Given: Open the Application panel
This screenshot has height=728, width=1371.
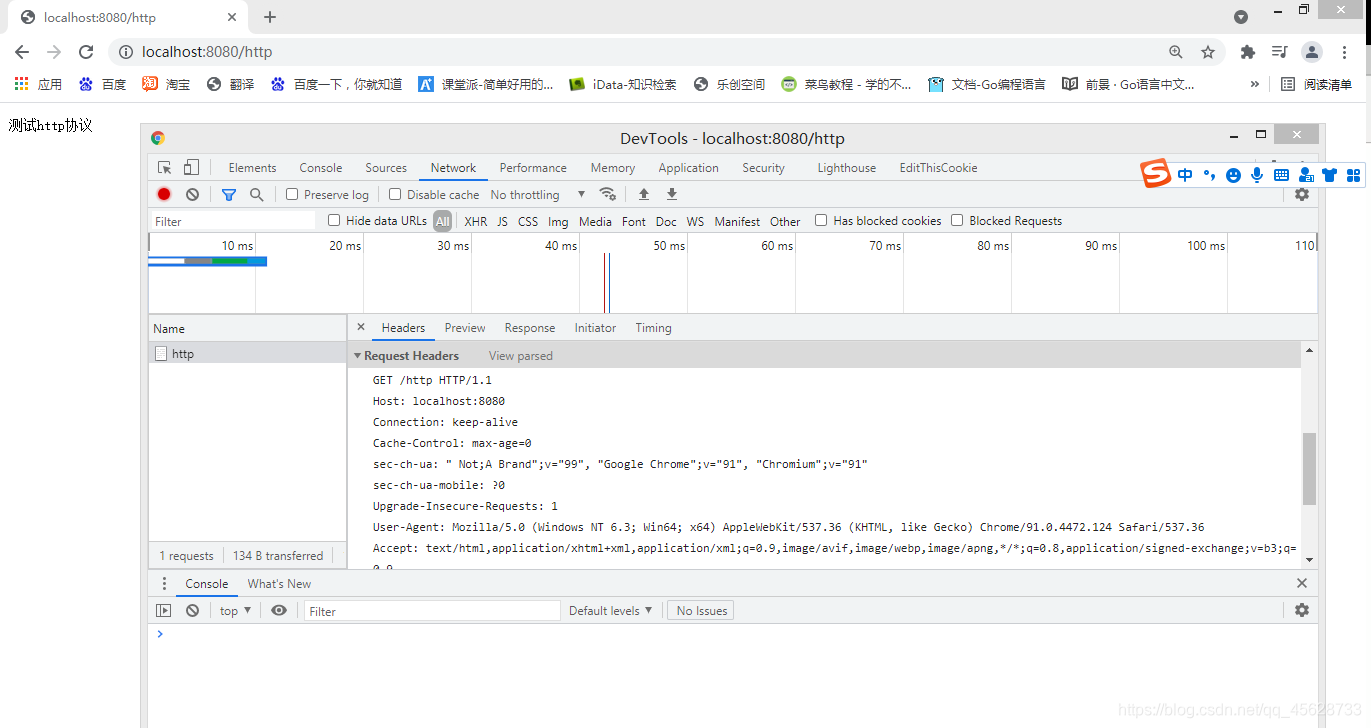Looking at the screenshot, I should 688,168.
